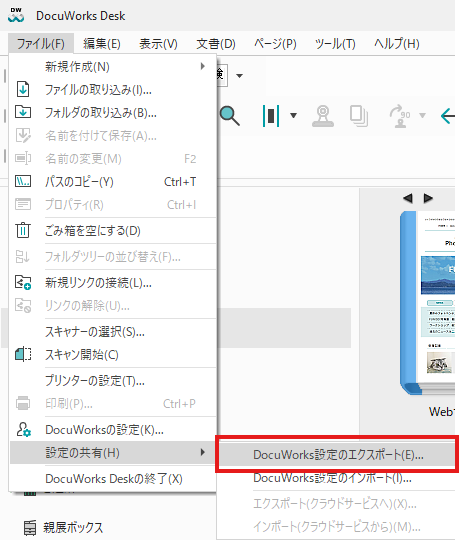Screen dimensions: 460x540
Task: Open the search box dropdown arrow
Action: 239,75
